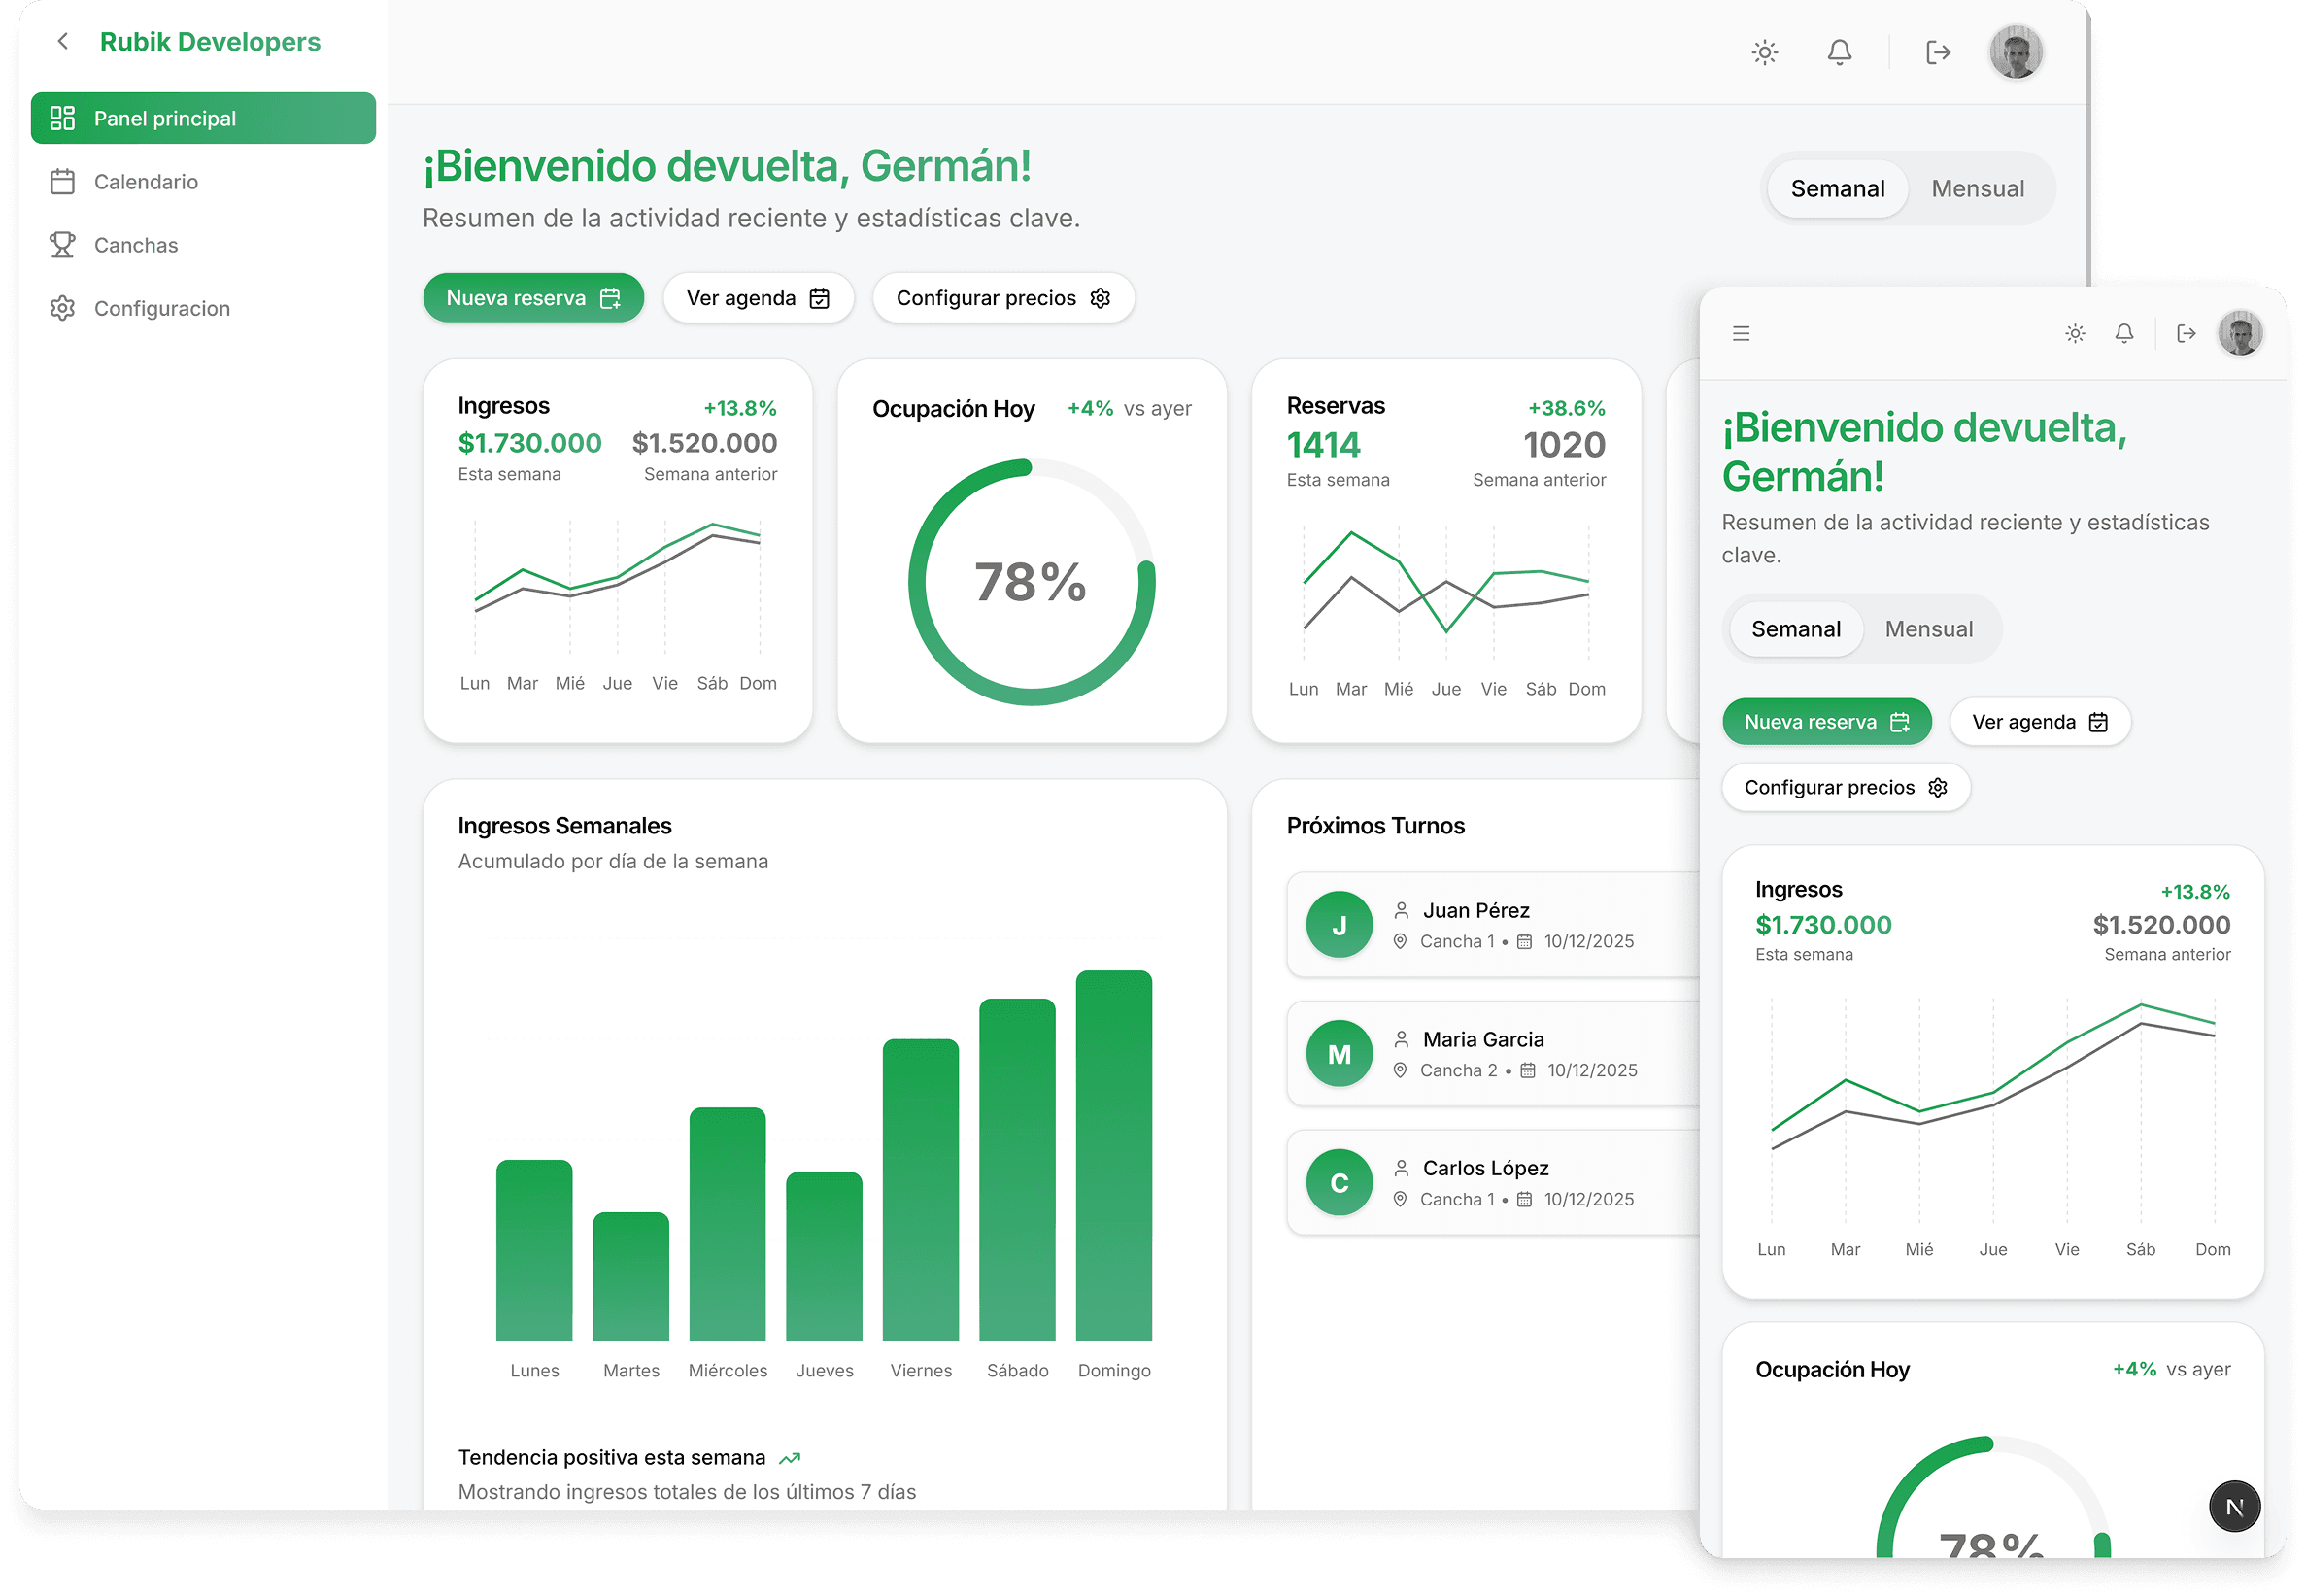2306x1596 pixels.
Task: Click the logout icon in desktop header
Action: [x=1938, y=52]
